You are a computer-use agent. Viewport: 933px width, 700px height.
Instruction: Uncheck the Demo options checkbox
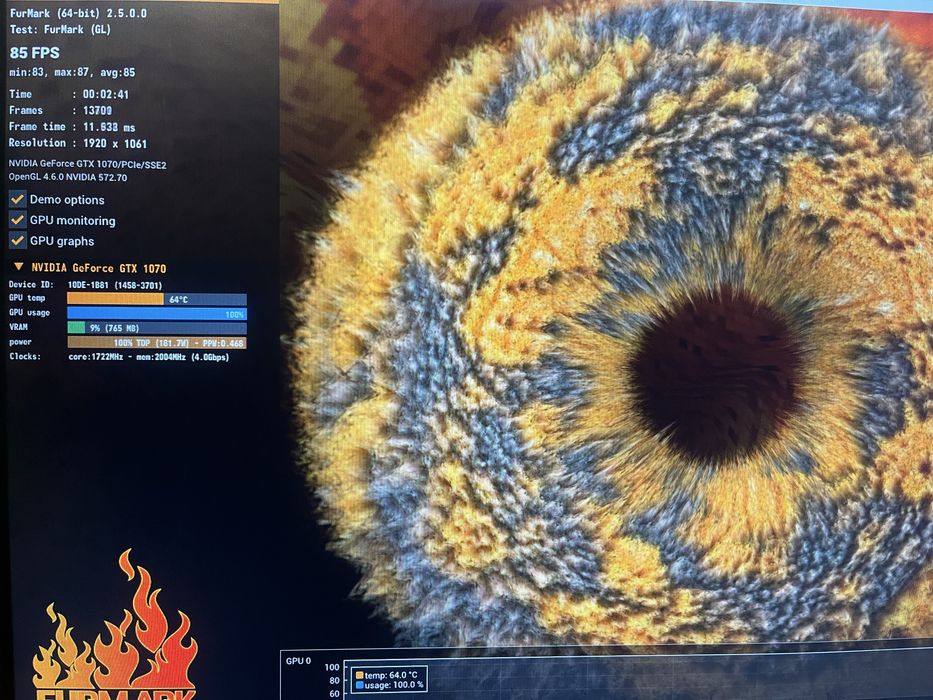tap(17, 199)
